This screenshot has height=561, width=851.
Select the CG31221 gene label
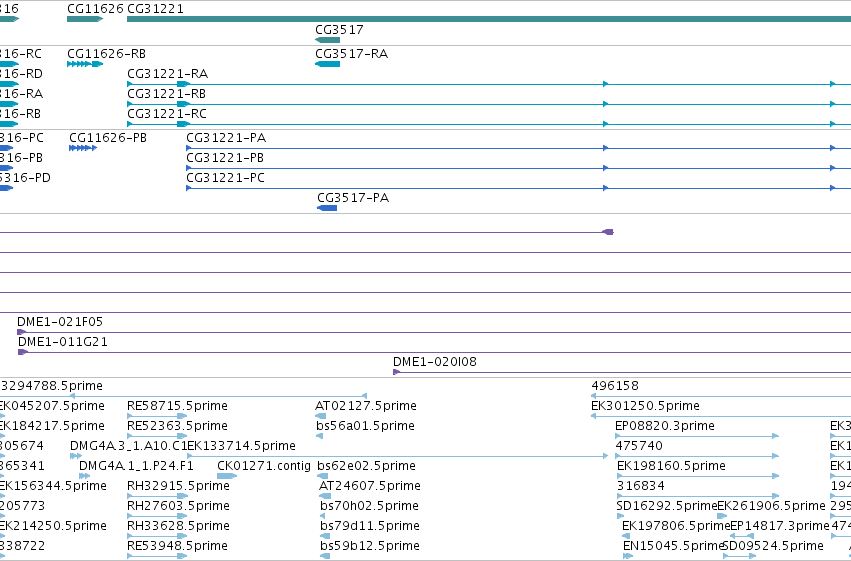(155, 9)
